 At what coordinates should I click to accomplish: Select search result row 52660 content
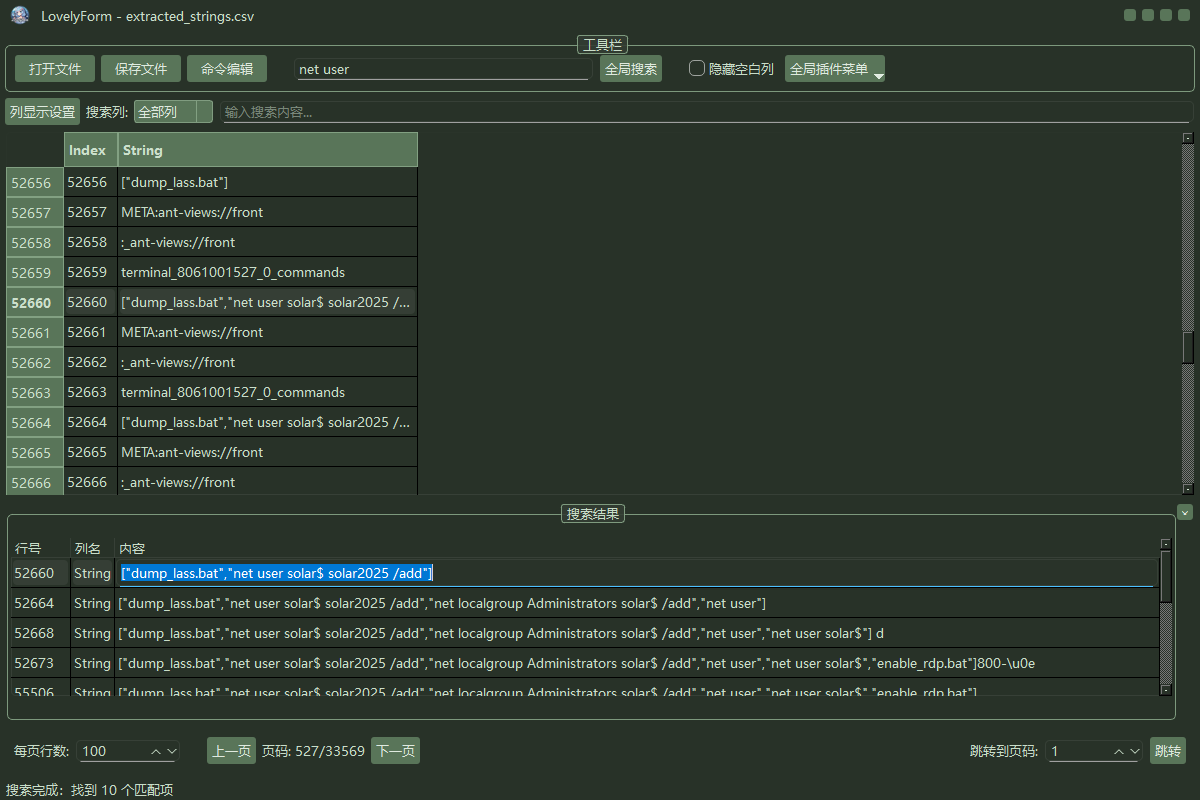click(x=636, y=573)
